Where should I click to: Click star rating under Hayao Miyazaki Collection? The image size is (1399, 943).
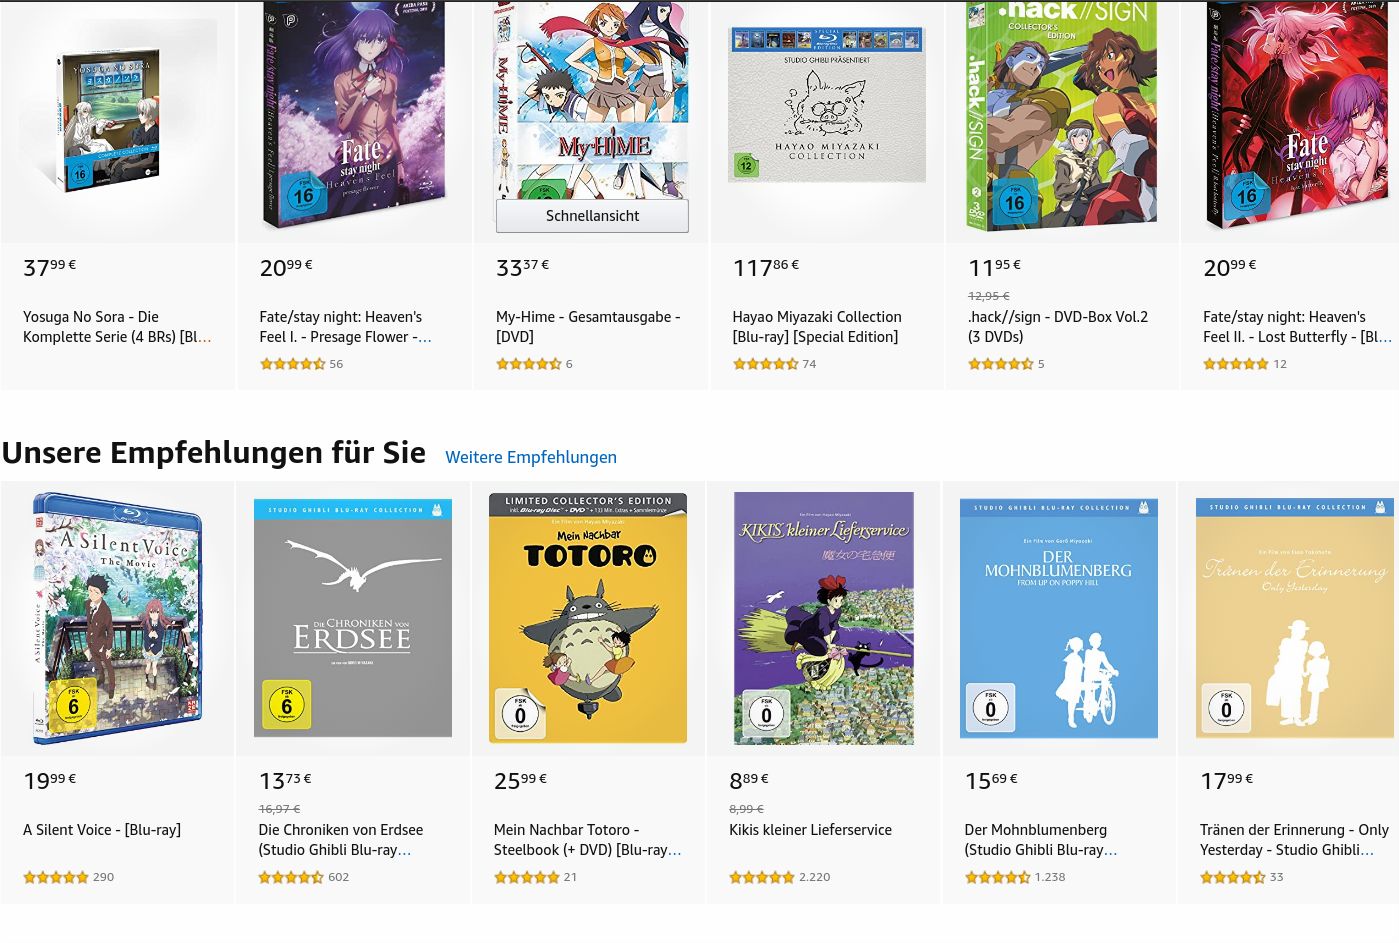[766, 364]
